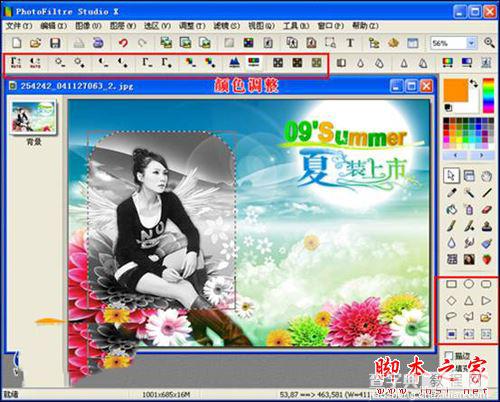Choose the rectangle selection shape

click(x=451, y=284)
